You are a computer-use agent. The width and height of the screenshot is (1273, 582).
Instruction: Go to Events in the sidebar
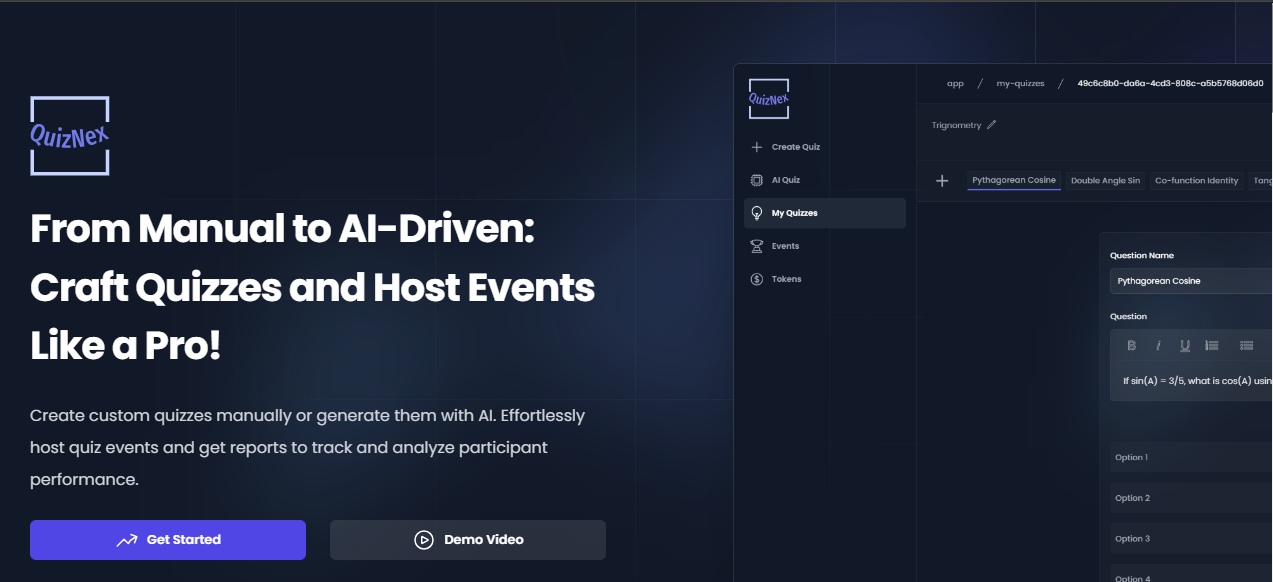[785, 246]
